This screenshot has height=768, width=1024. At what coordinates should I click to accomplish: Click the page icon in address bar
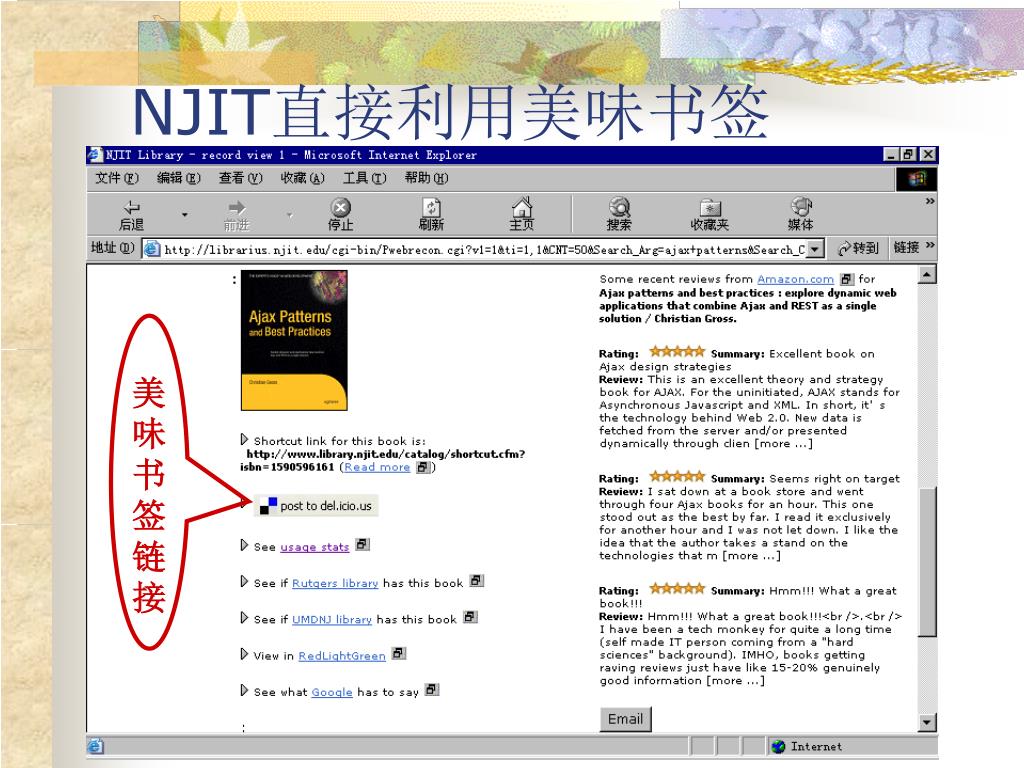152,249
